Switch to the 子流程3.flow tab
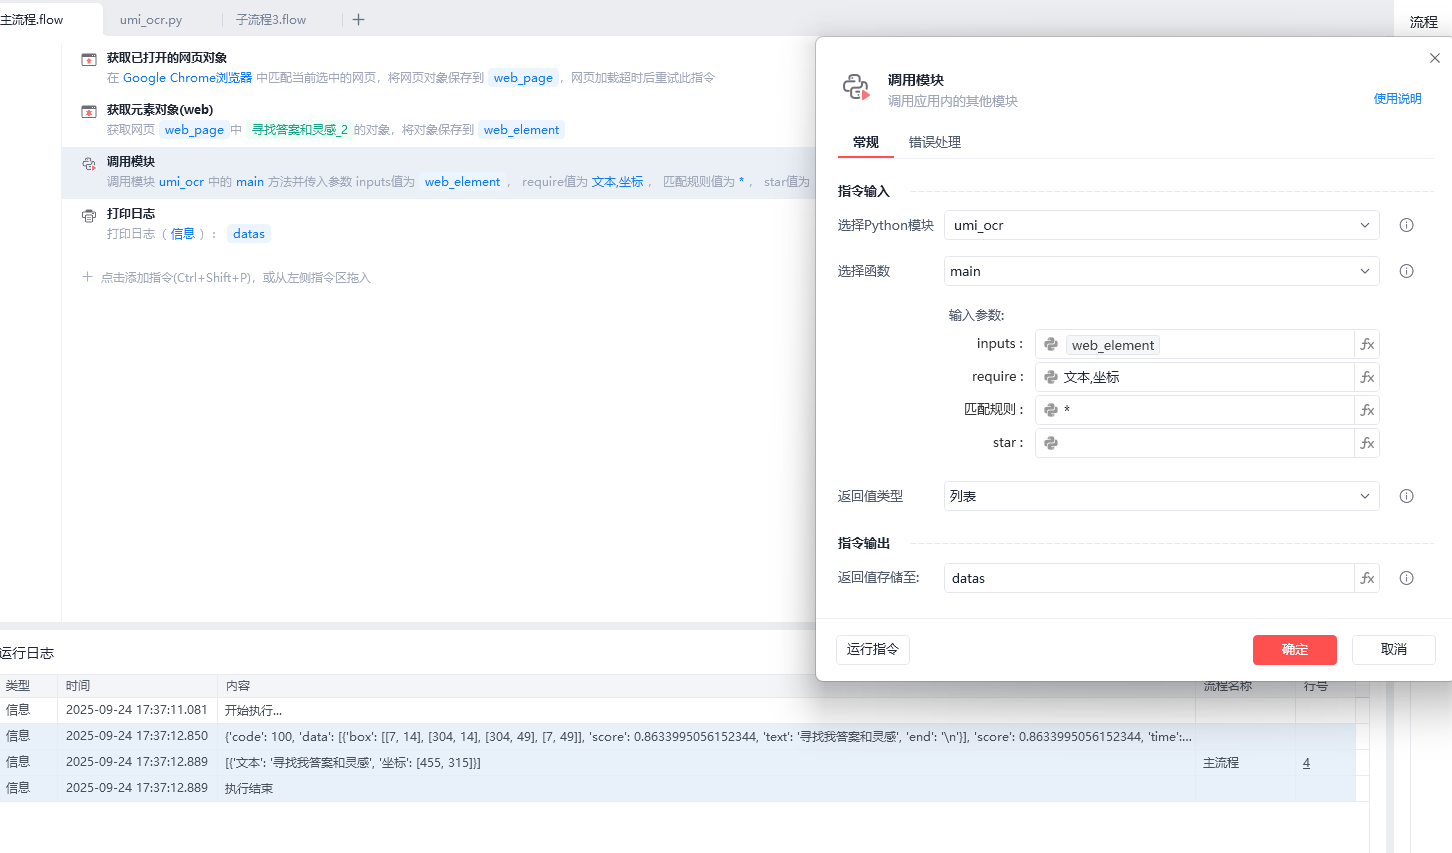This screenshot has height=853, width=1452. [x=271, y=19]
